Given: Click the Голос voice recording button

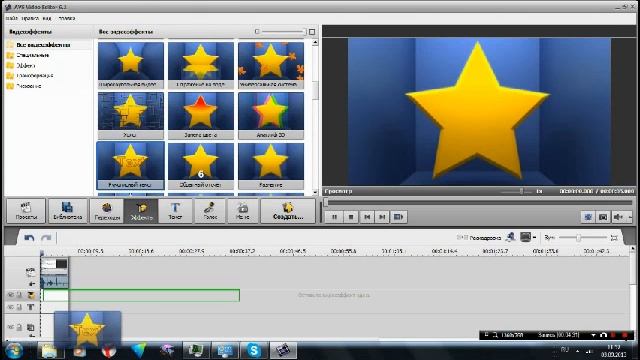Looking at the screenshot, I should point(210,211).
